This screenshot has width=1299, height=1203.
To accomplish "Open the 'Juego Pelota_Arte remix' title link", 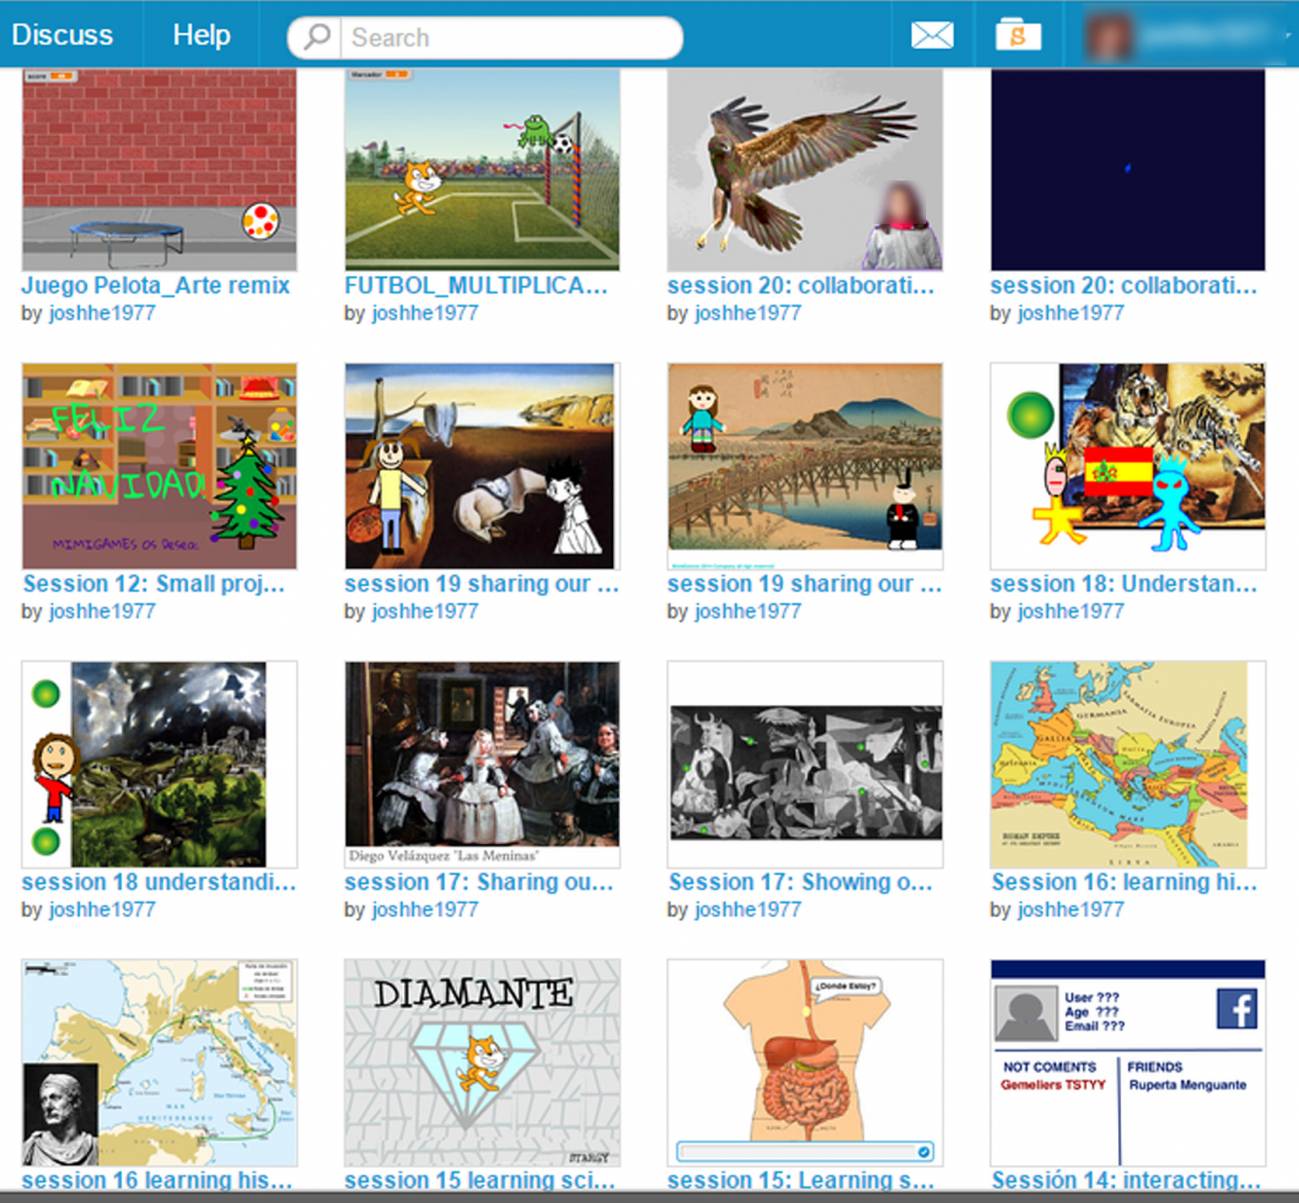I will 156,286.
